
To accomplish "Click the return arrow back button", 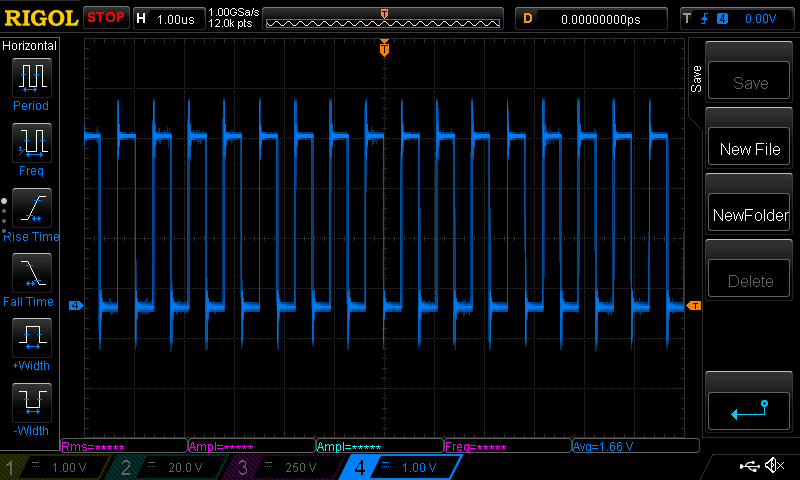I will (x=749, y=411).
